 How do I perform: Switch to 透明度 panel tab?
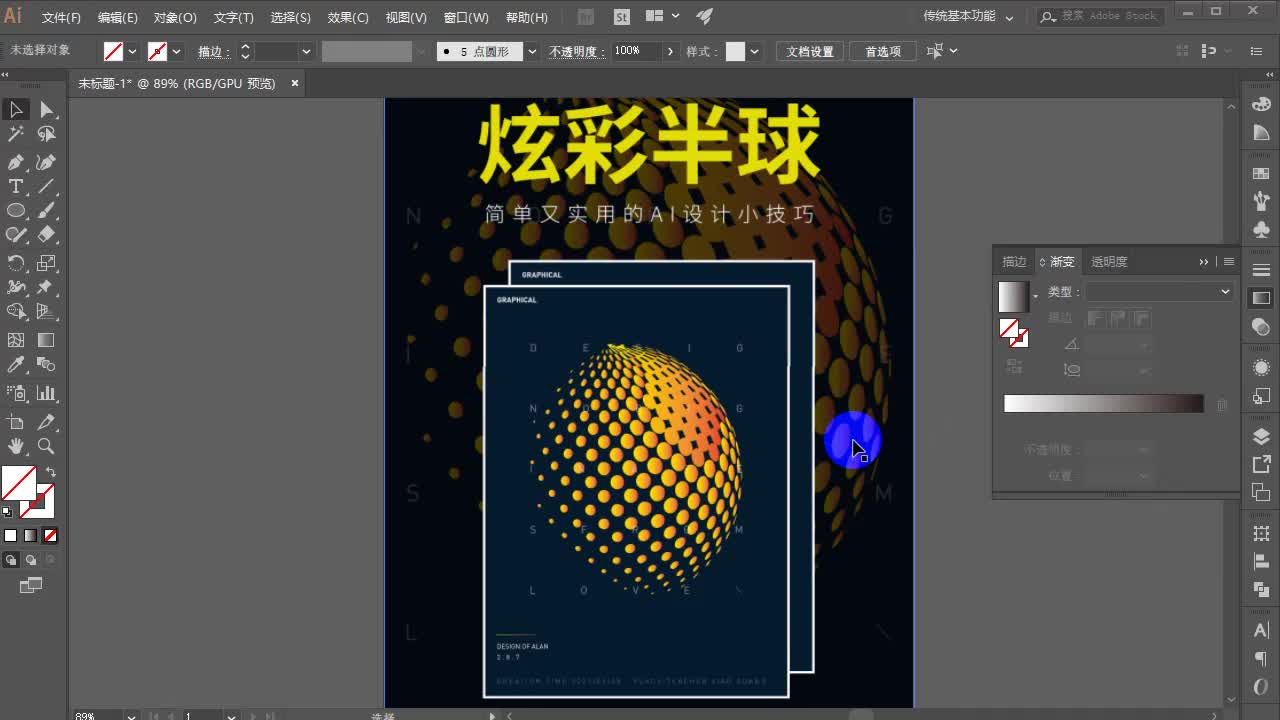(x=1109, y=262)
